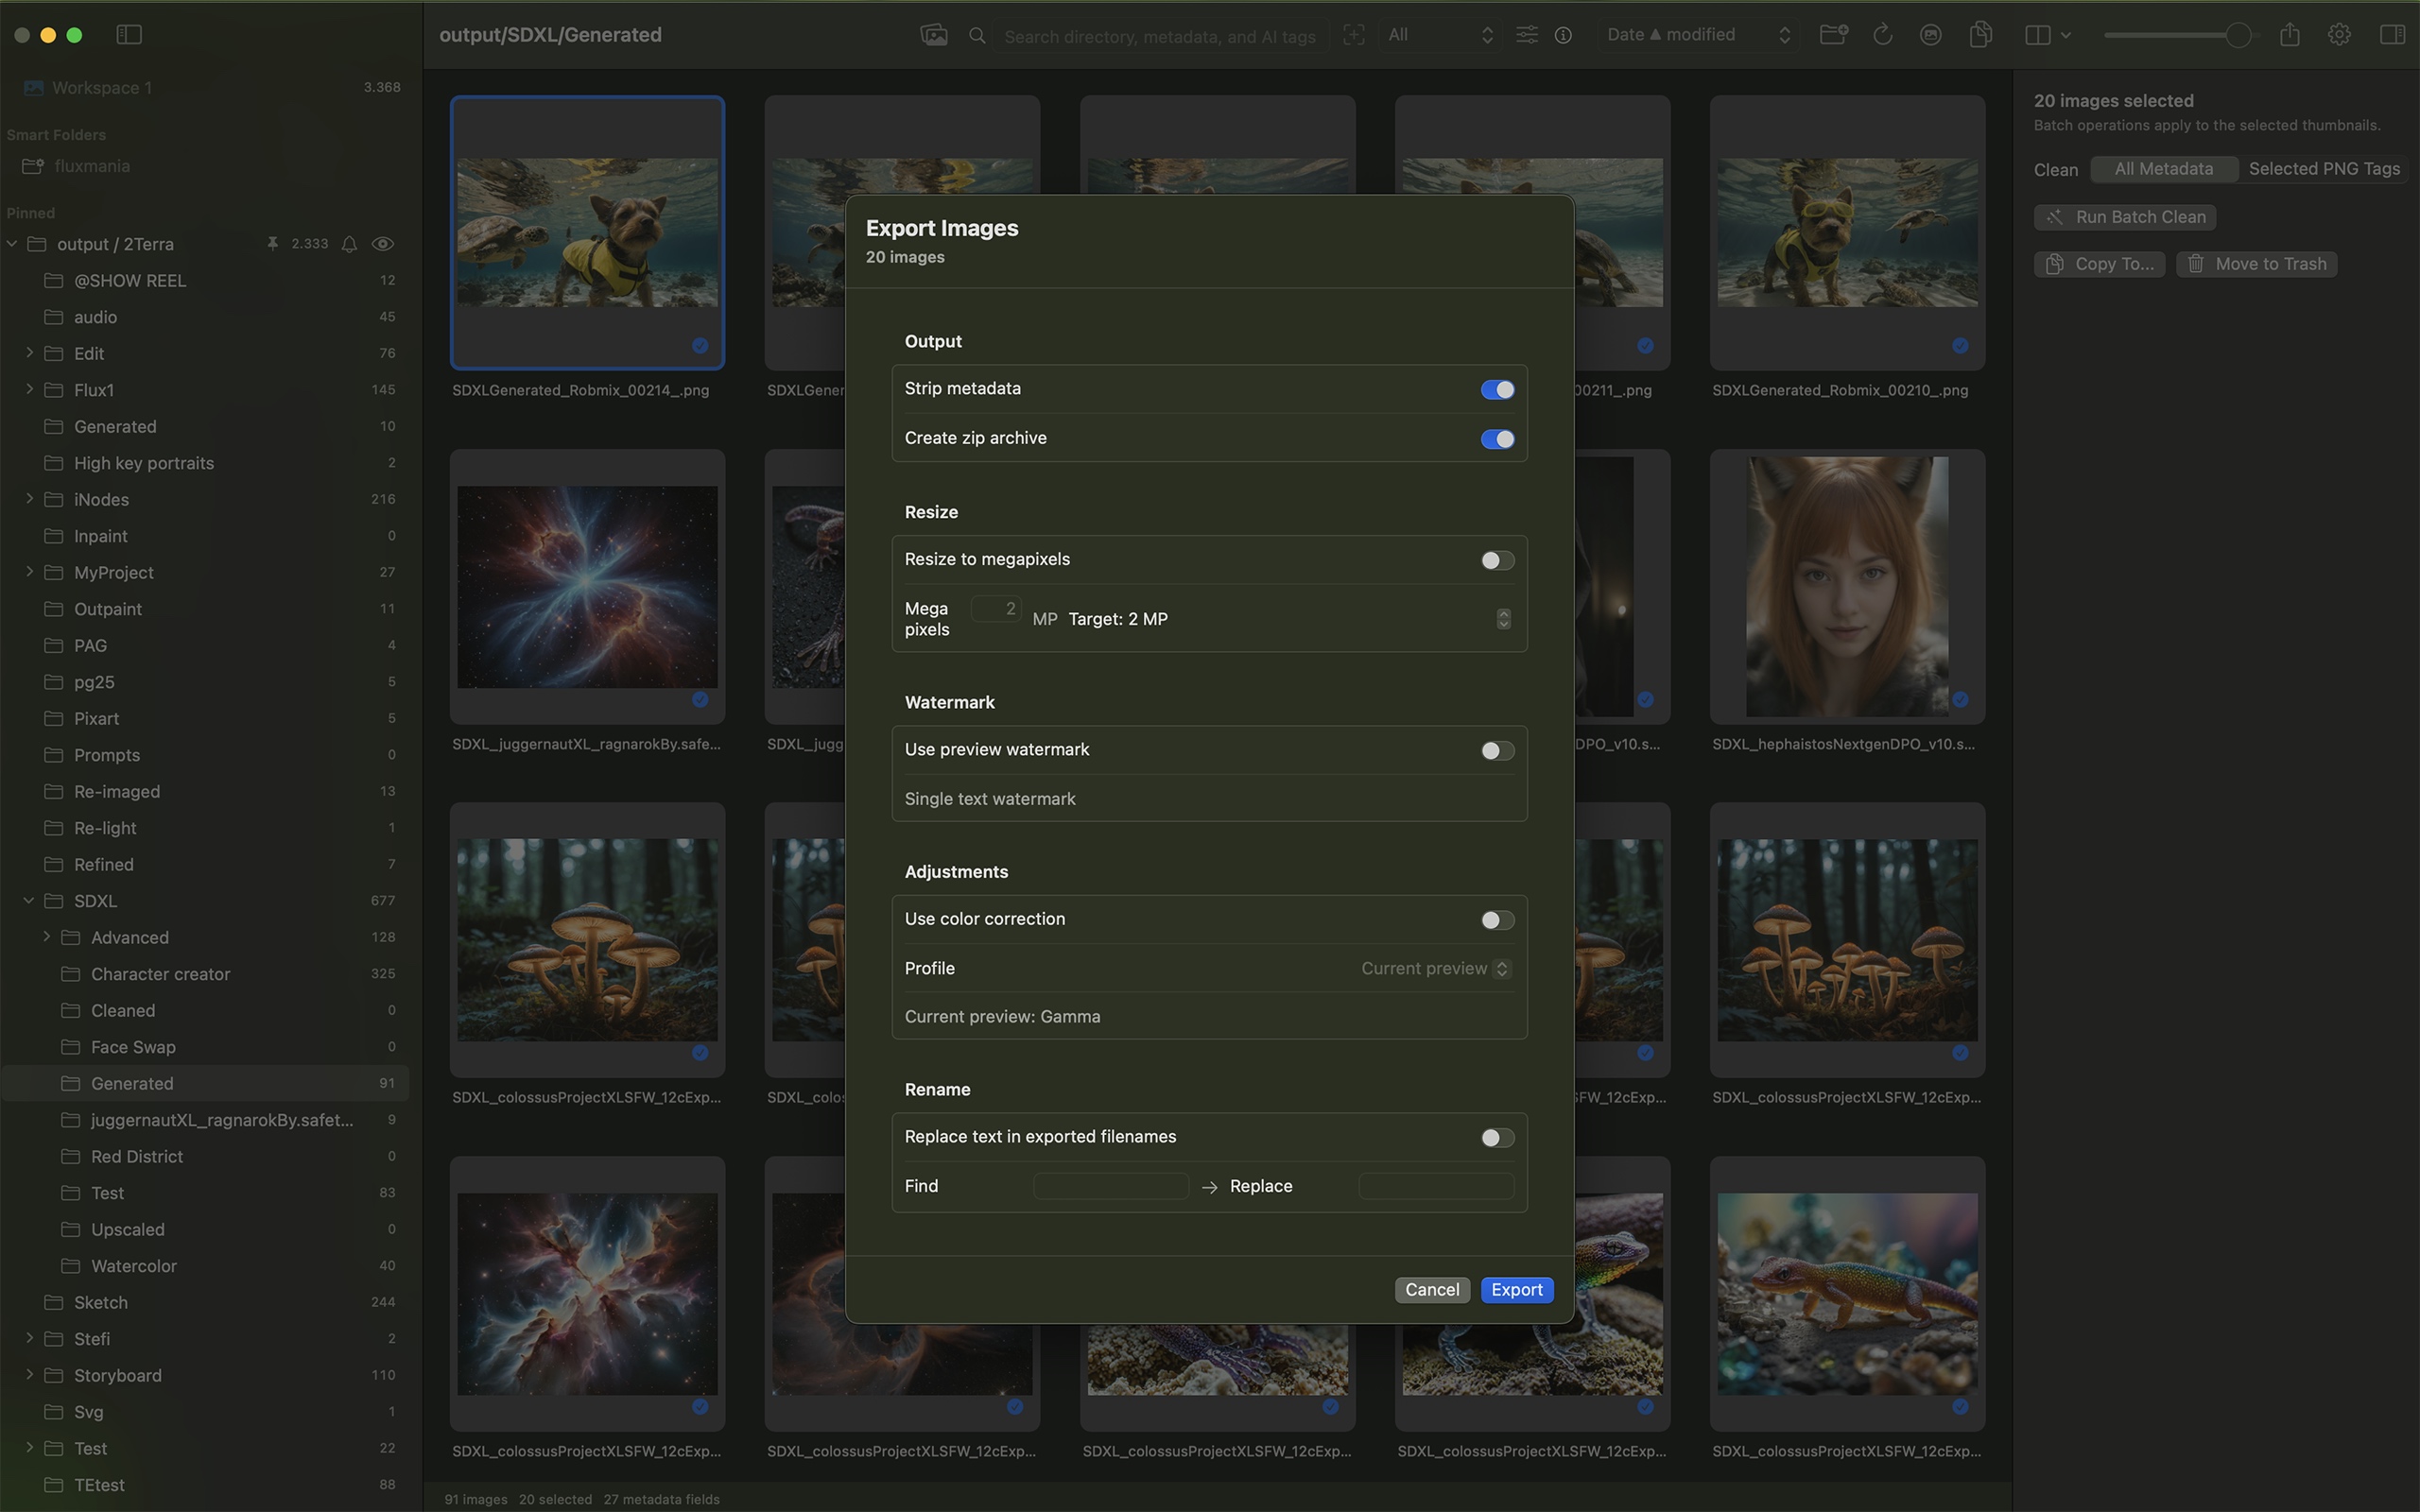Click the fluxmania smart folder icon

click(x=33, y=166)
